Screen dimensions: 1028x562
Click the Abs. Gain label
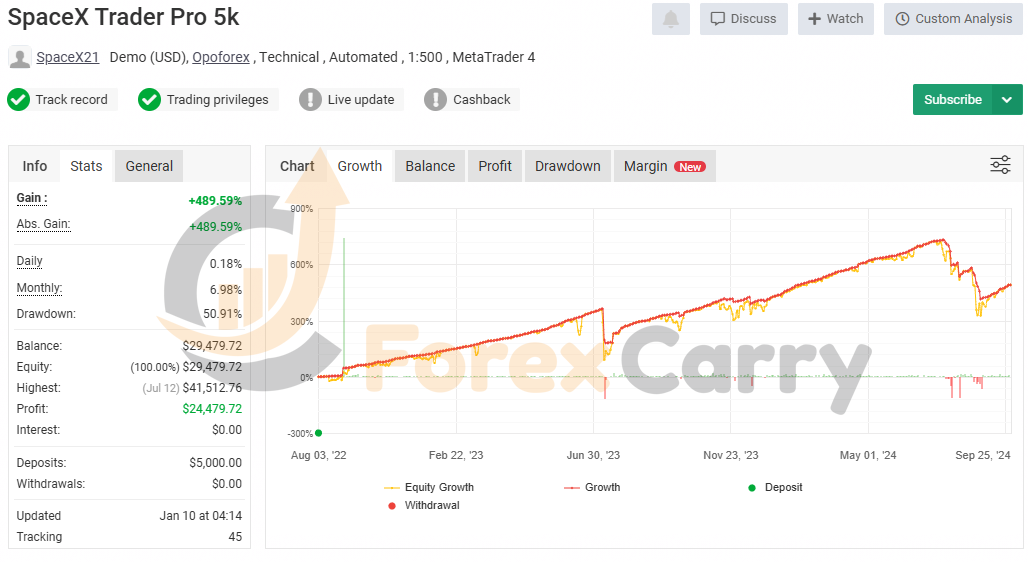[43, 224]
